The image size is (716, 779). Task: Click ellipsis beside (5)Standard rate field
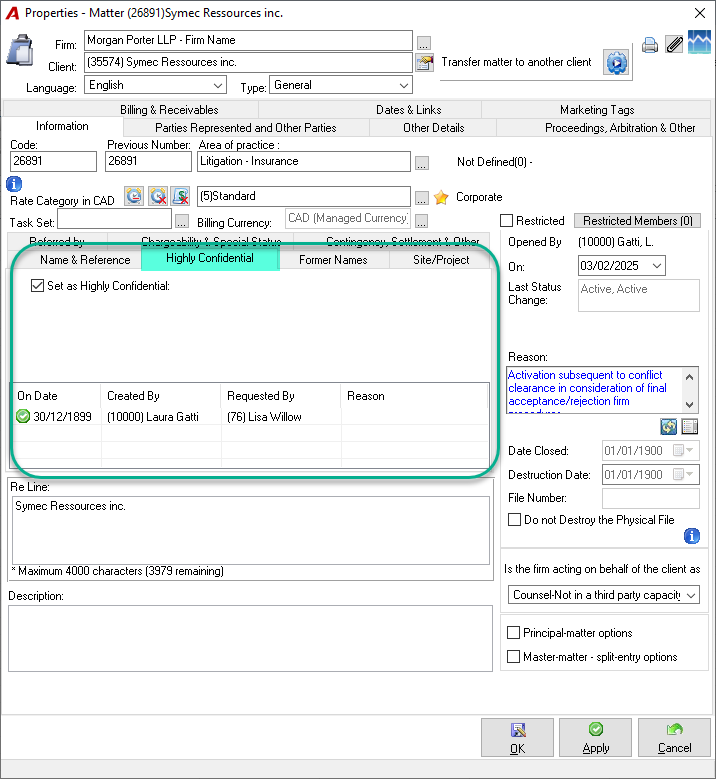pos(422,198)
